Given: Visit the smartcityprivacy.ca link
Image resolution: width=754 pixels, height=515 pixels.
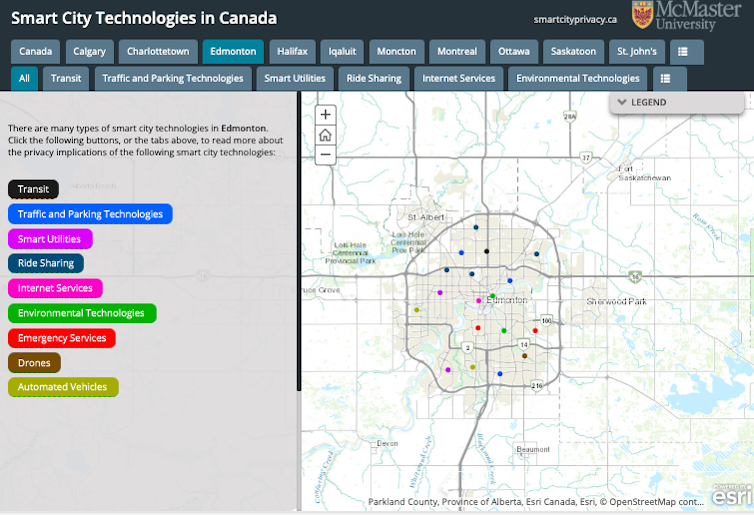Looking at the screenshot, I should tap(575, 19).
